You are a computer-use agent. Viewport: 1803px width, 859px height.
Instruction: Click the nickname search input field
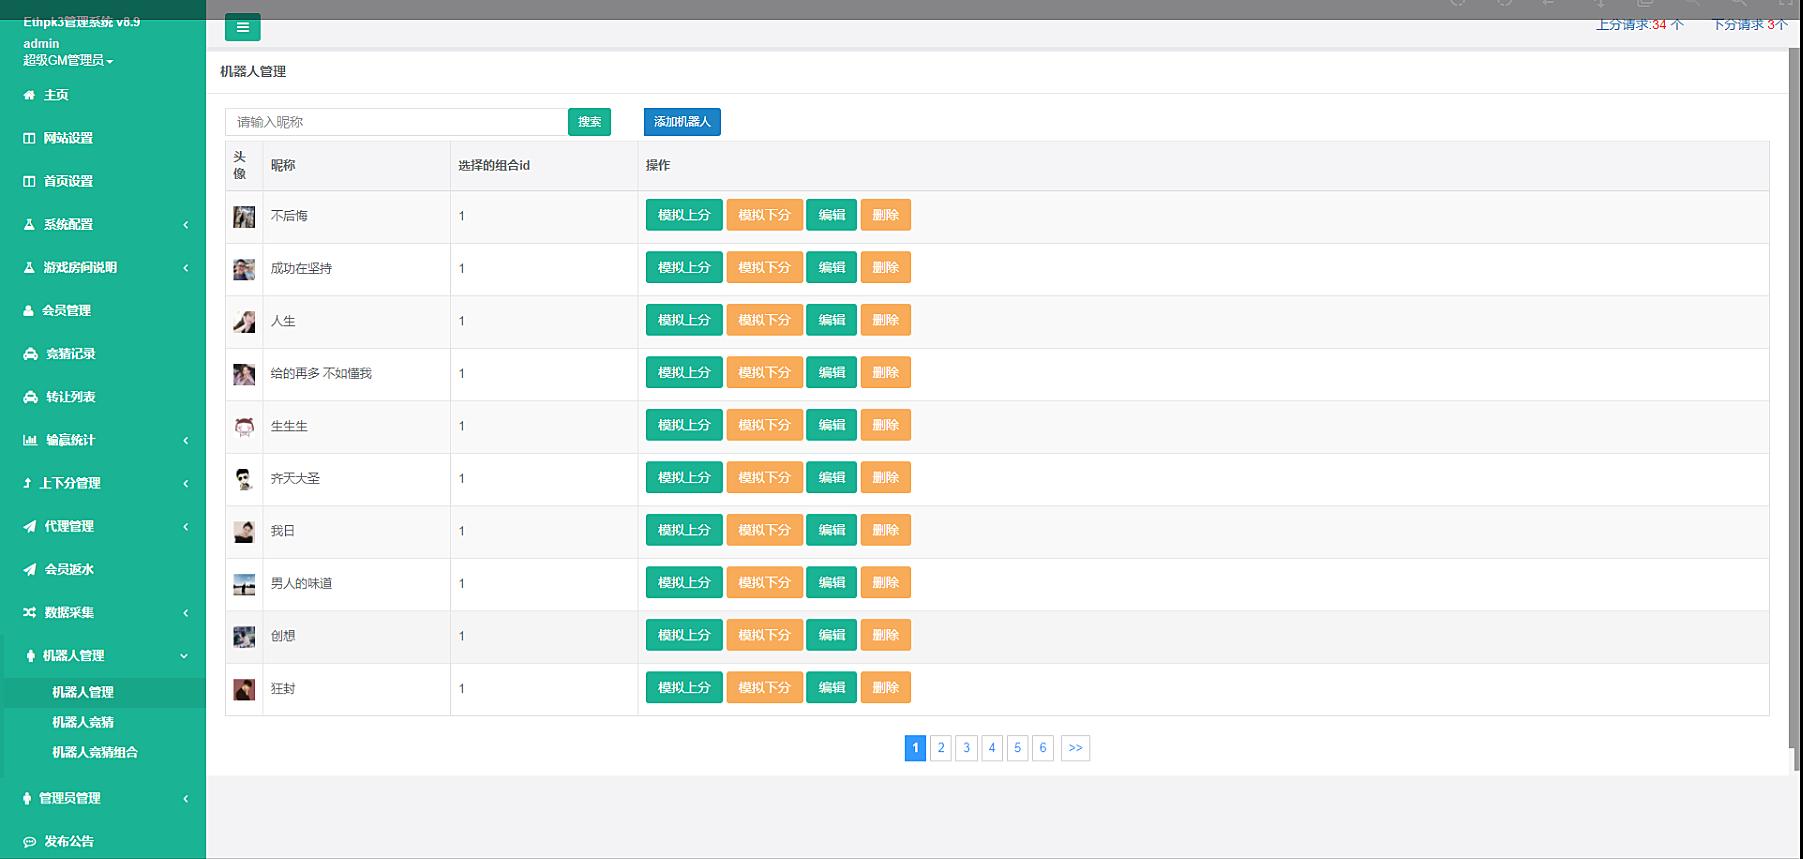coord(396,122)
